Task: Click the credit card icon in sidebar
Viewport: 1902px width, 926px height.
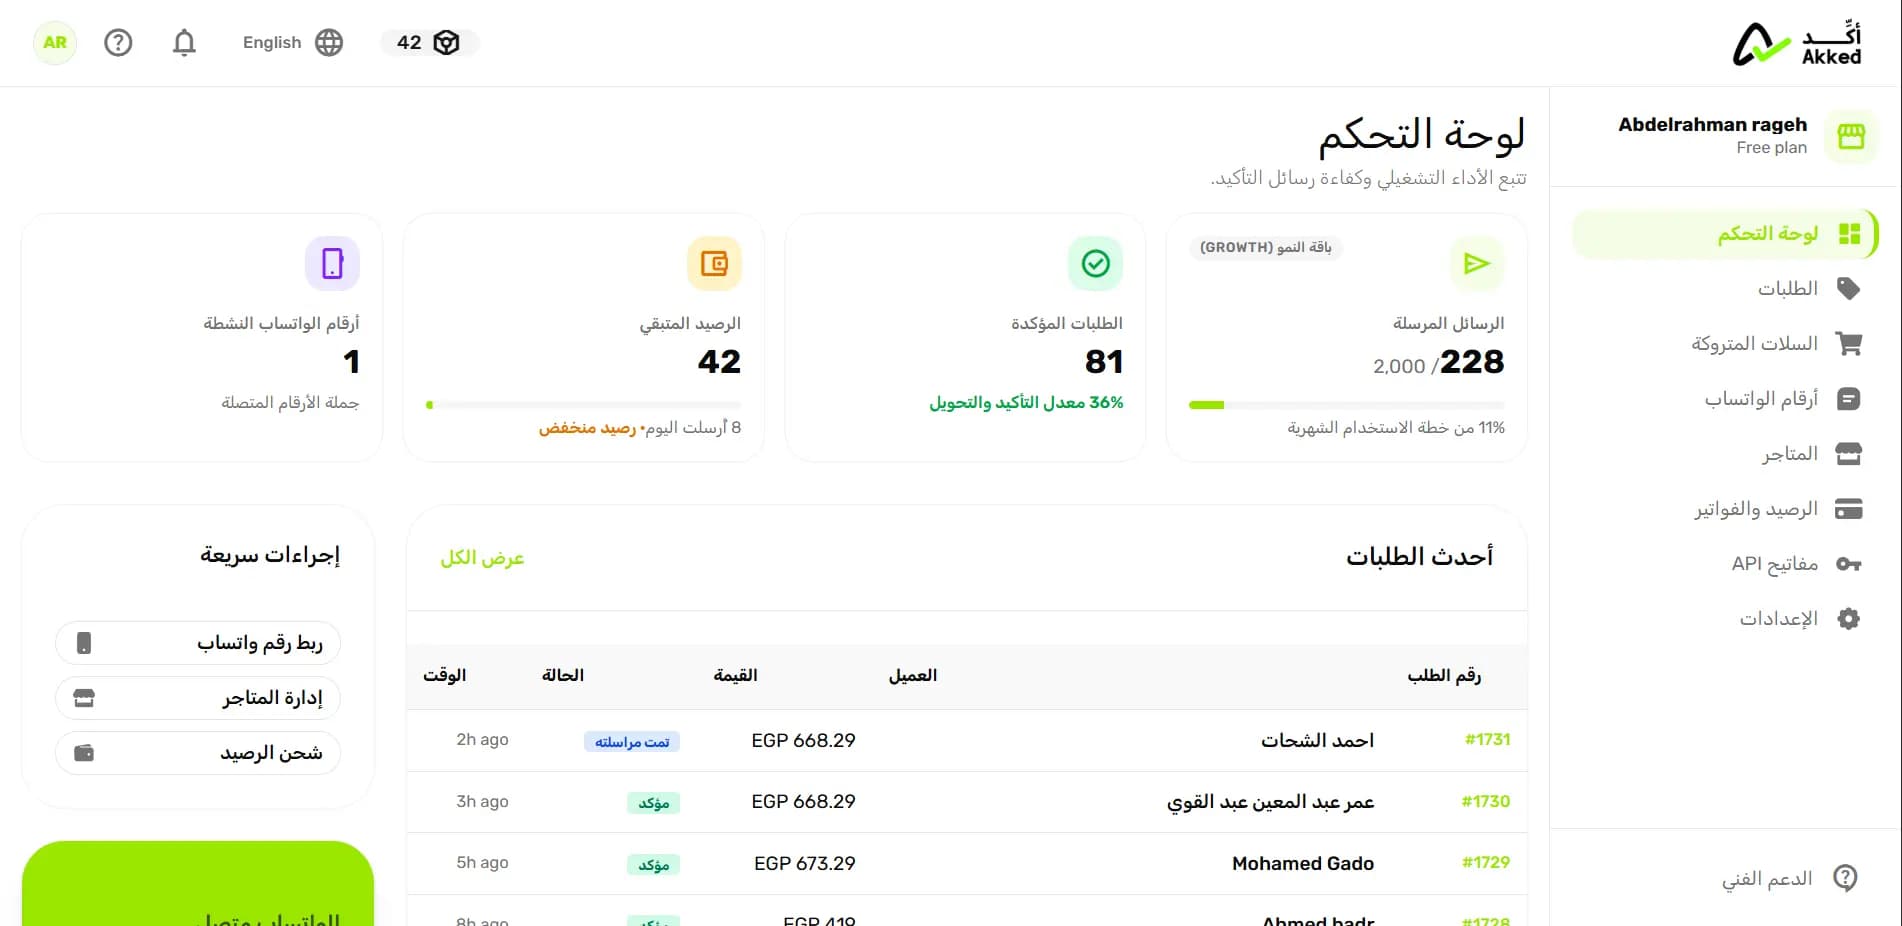Action: pos(1849,509)
